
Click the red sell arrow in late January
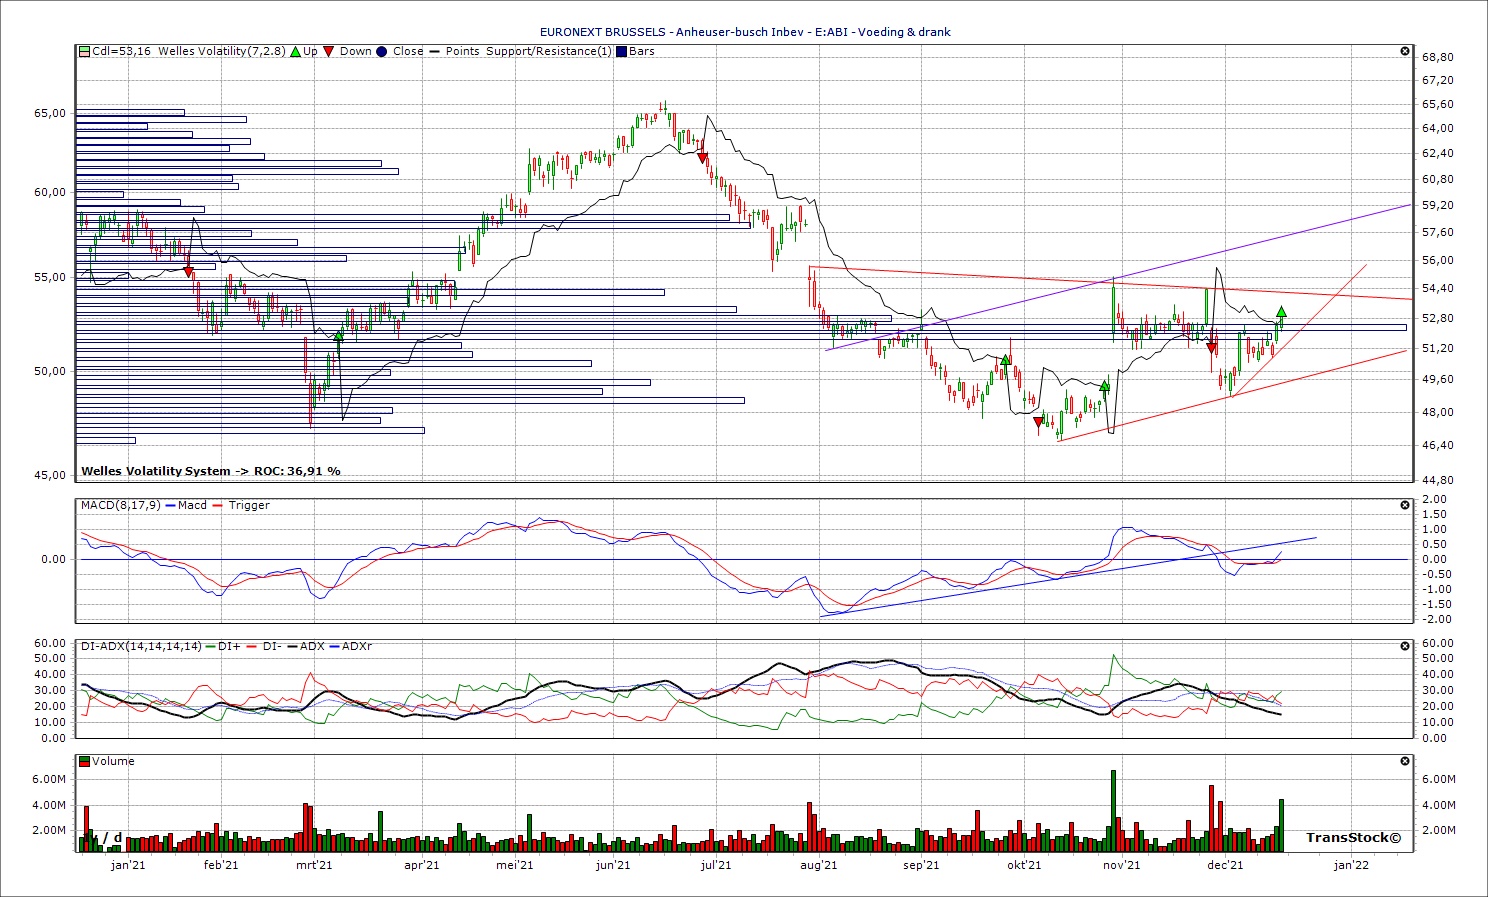188,271
